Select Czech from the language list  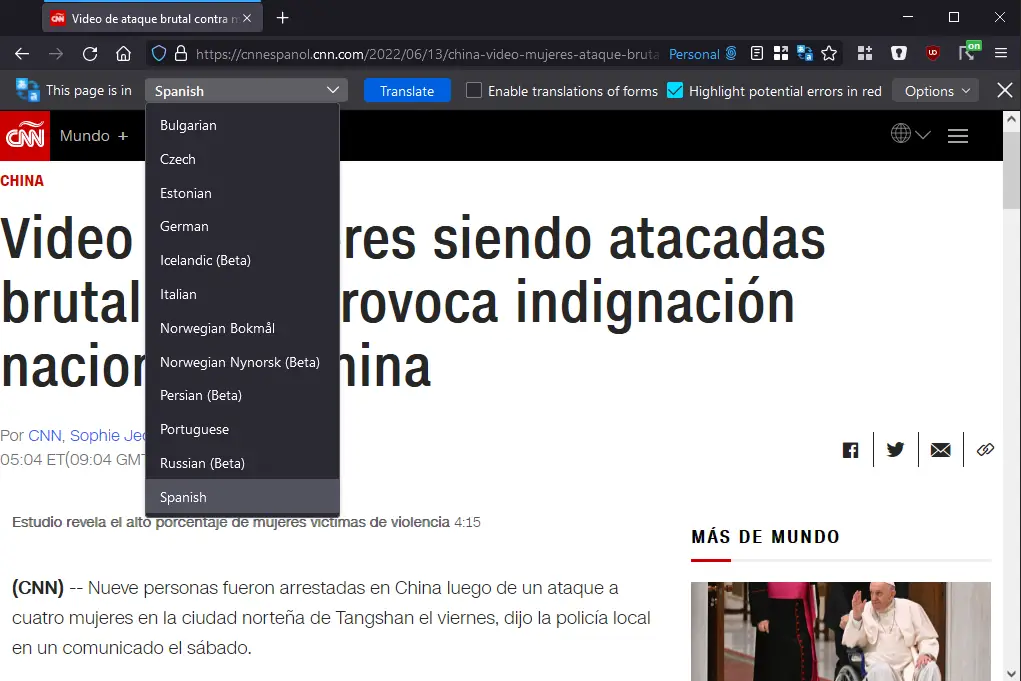point(242,159)
